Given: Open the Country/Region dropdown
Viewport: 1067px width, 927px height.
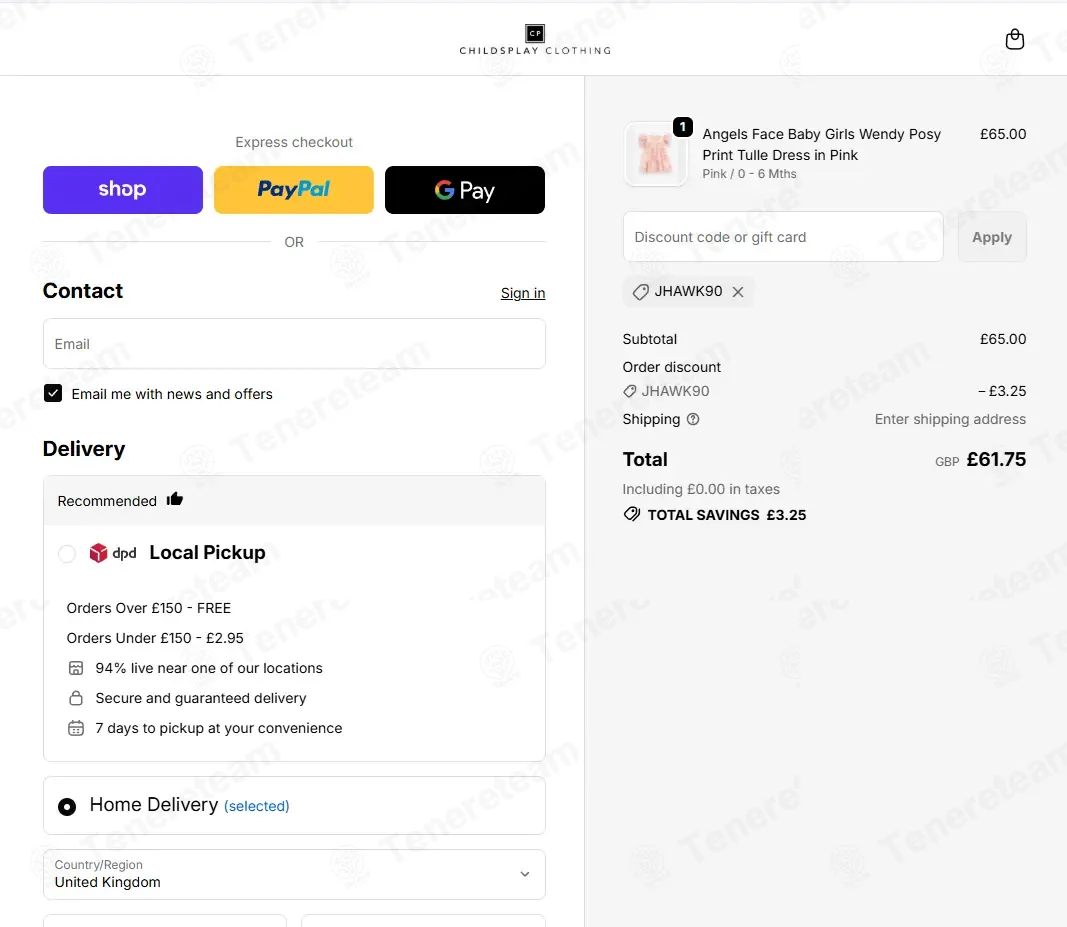Looking at the screenshot, I should pyautogui.click(x=294, y=874).
